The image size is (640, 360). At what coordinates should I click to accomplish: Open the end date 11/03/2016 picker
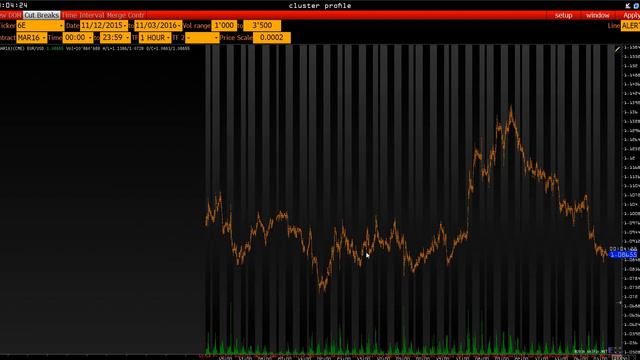158,26
